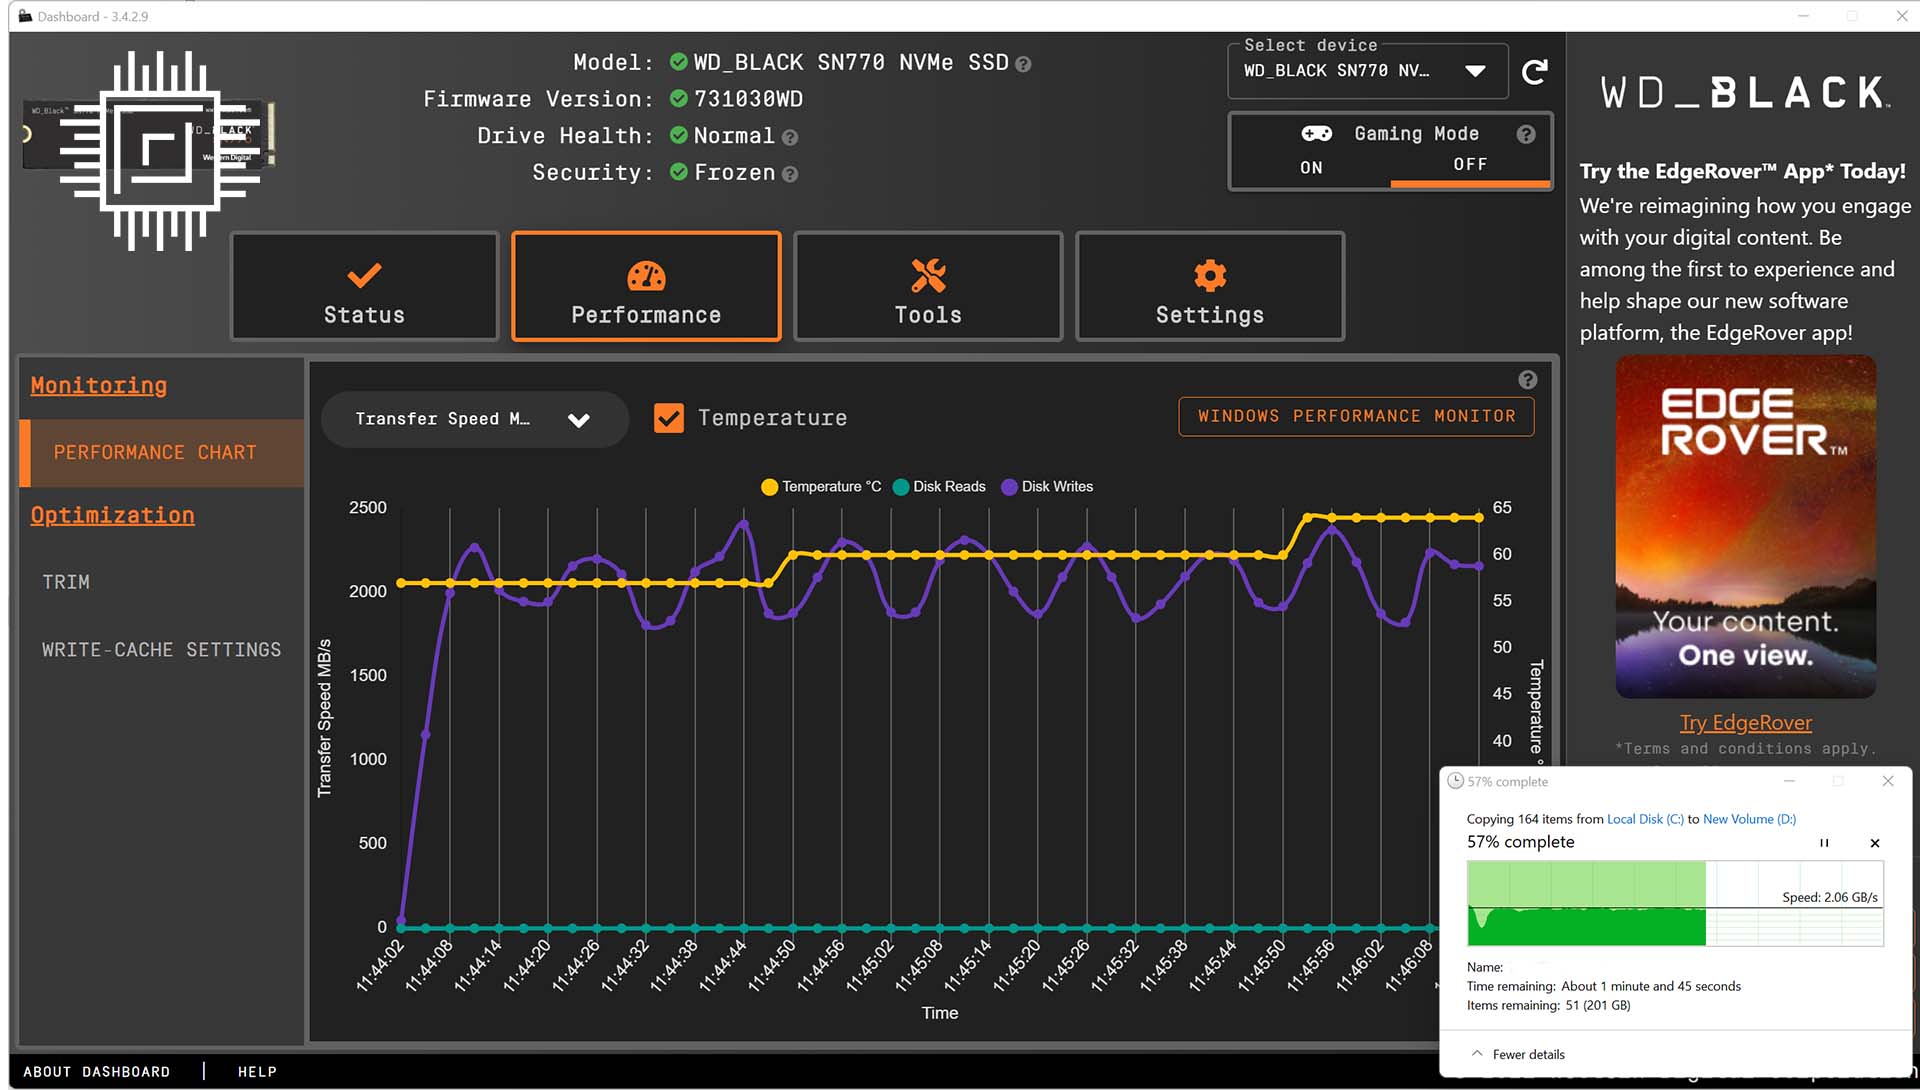The width and height of the screenshot is (1920, 1090).
Task: Click green check next to Model
Action: (x=678, y=61)
